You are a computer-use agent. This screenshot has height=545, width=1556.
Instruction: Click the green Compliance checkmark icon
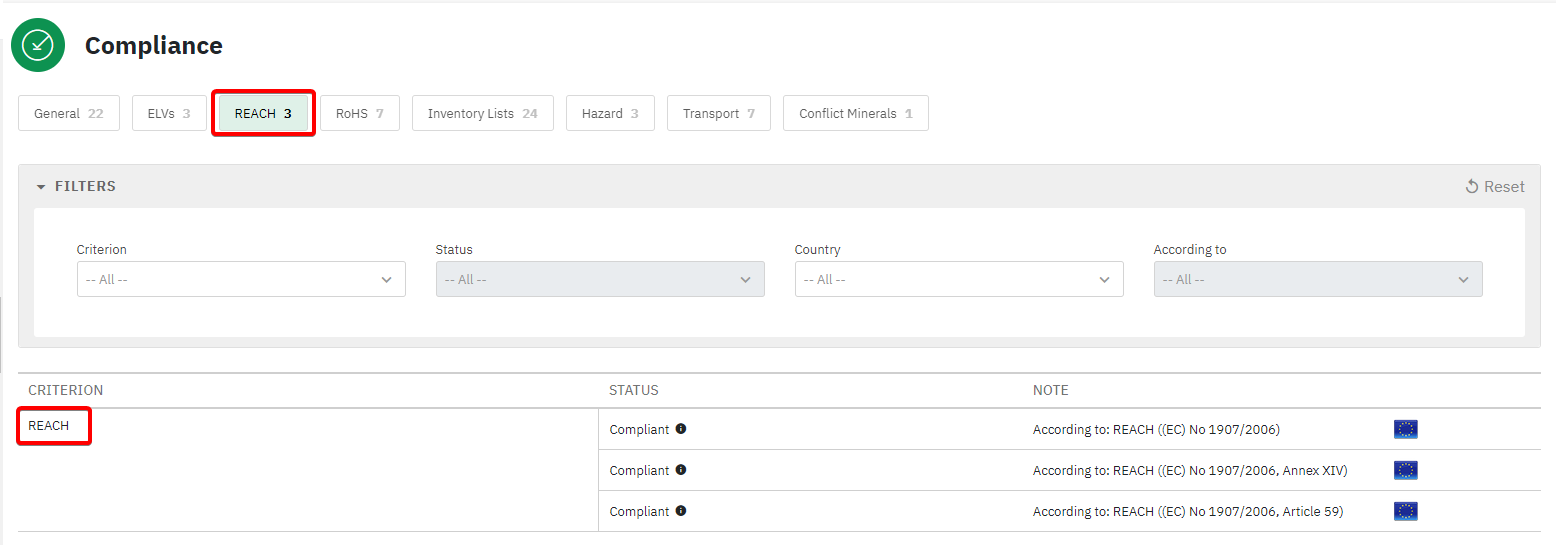(38, 46)
